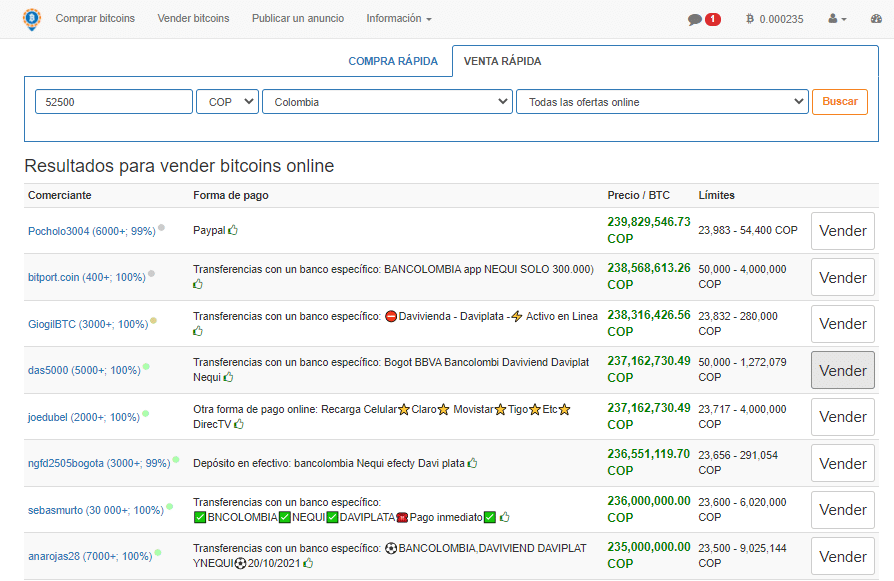Click the Precio / BTC column header
The image size is (894, 581).
639,195
